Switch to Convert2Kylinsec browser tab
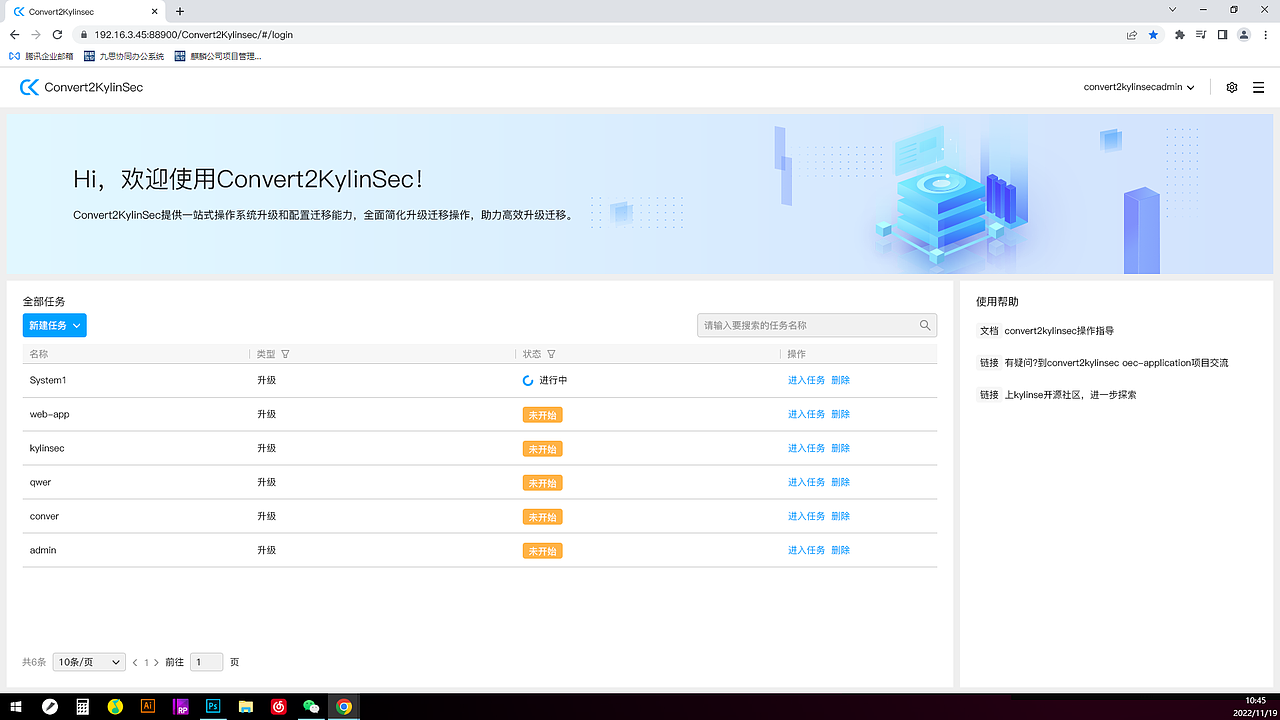 (82, 12)
